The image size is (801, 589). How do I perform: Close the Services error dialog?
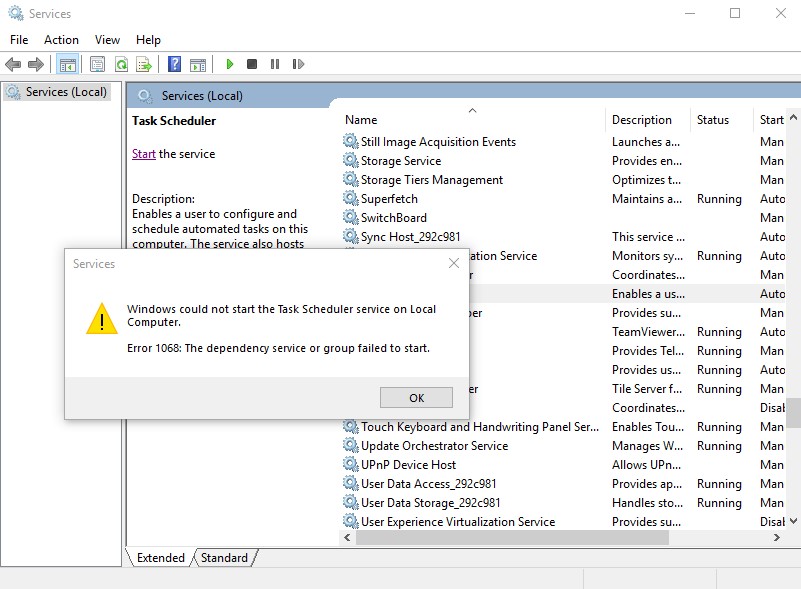click(454, 263)
